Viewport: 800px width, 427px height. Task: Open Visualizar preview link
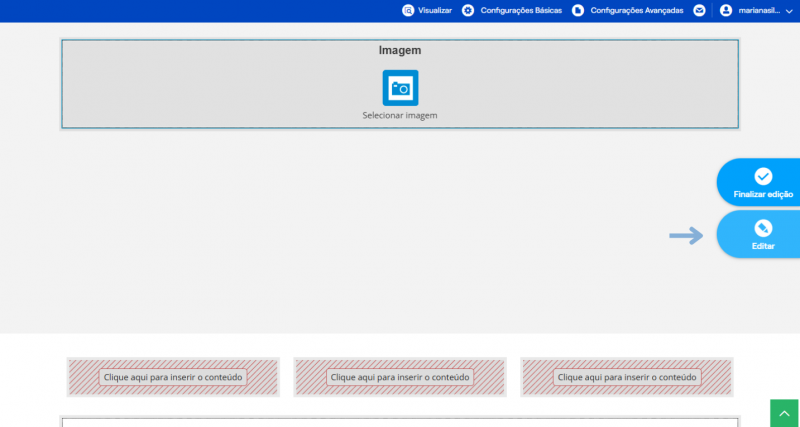tap(435, 10)
